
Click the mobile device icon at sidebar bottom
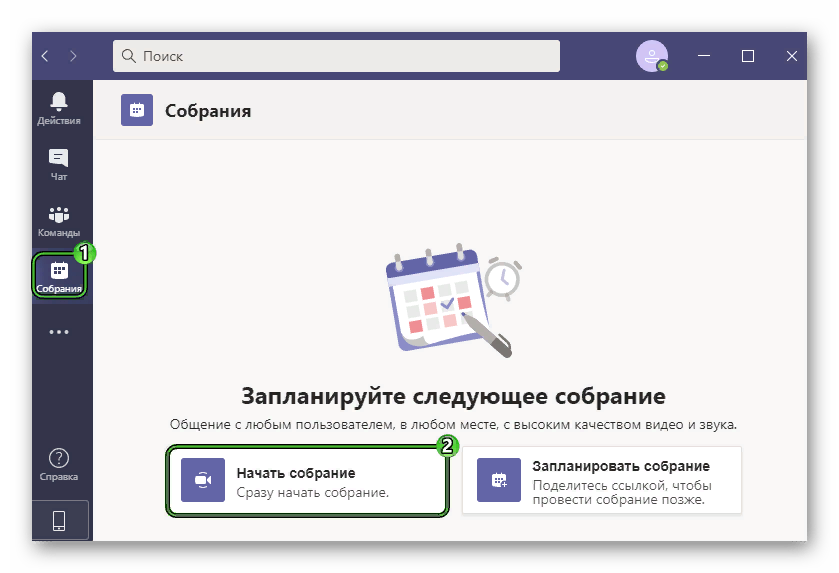pos(59,520)
